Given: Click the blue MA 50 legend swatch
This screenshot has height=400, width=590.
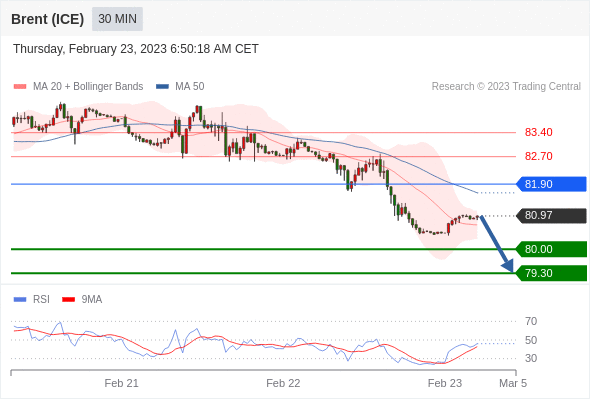Looking at the screenshot, I should 162,87.
